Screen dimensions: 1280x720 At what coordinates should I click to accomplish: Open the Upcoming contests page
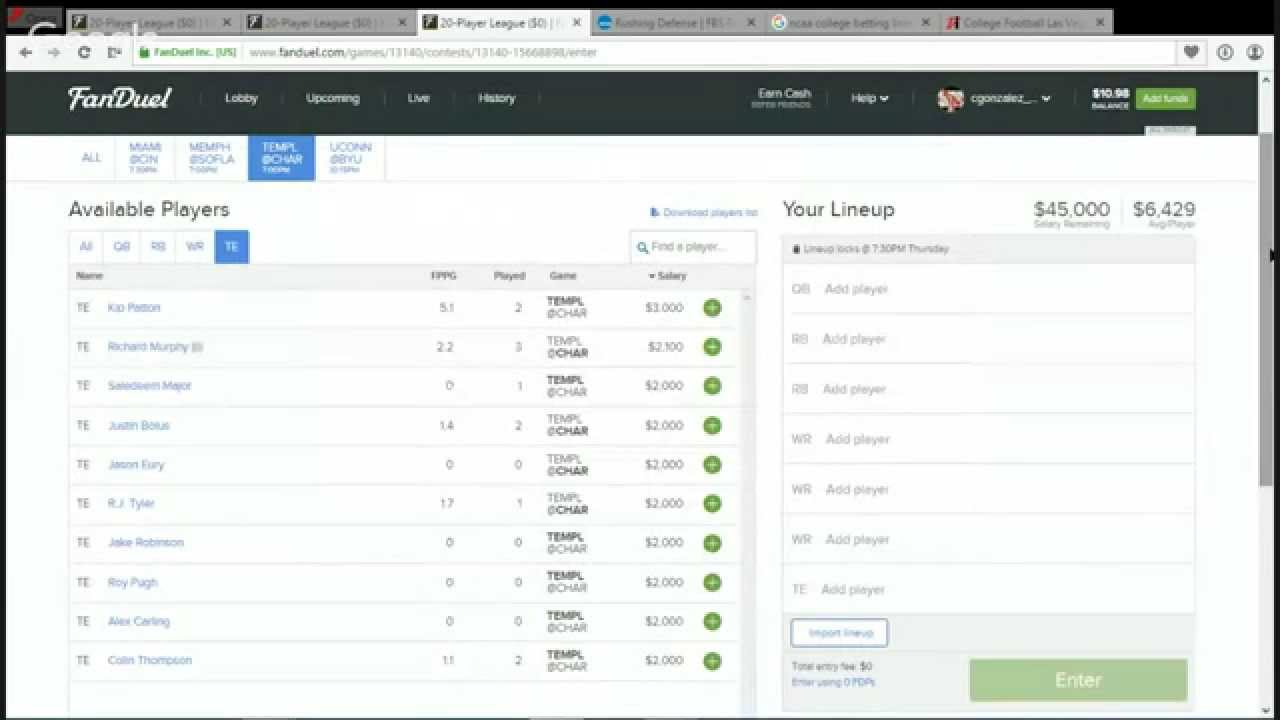point(332,98)
